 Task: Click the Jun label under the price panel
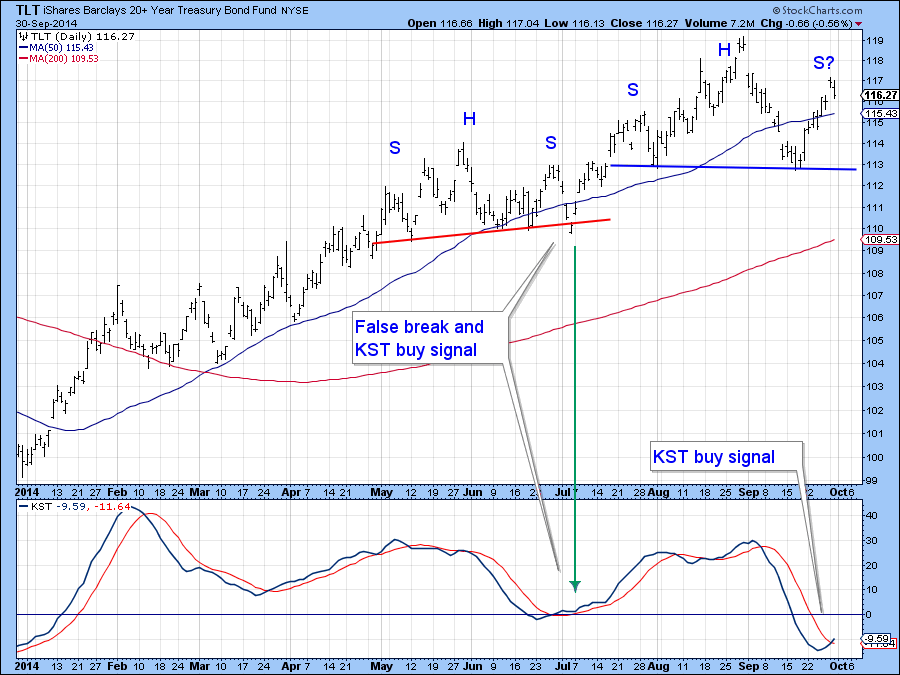point(472,492)
